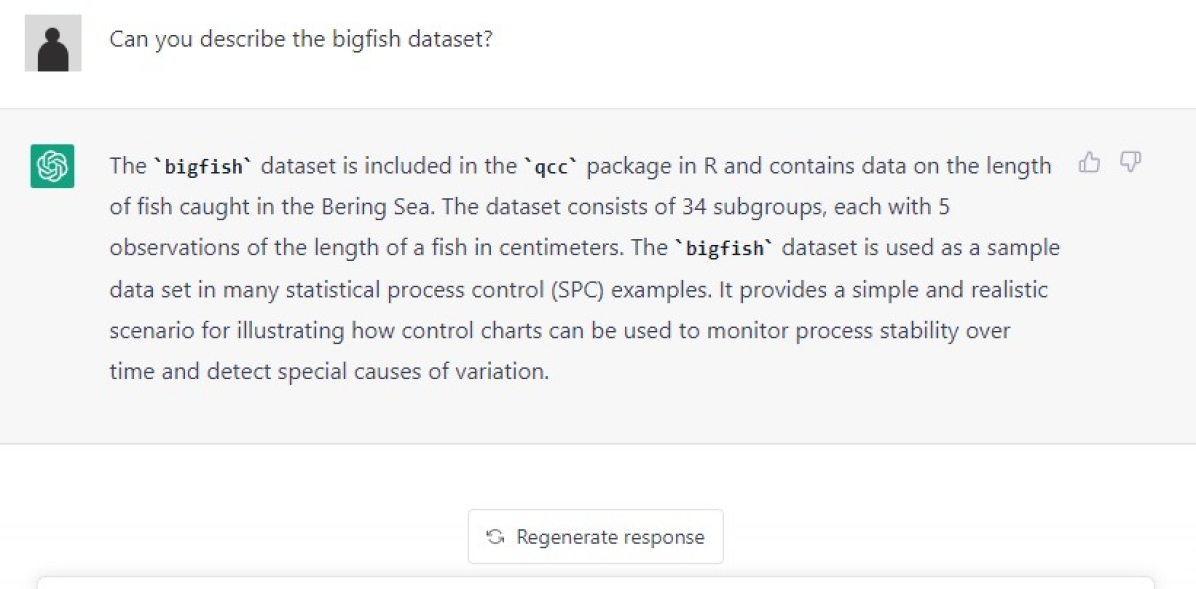Click the user profile avatar silhouette
Screen dimensions: 1196x589
53,43
